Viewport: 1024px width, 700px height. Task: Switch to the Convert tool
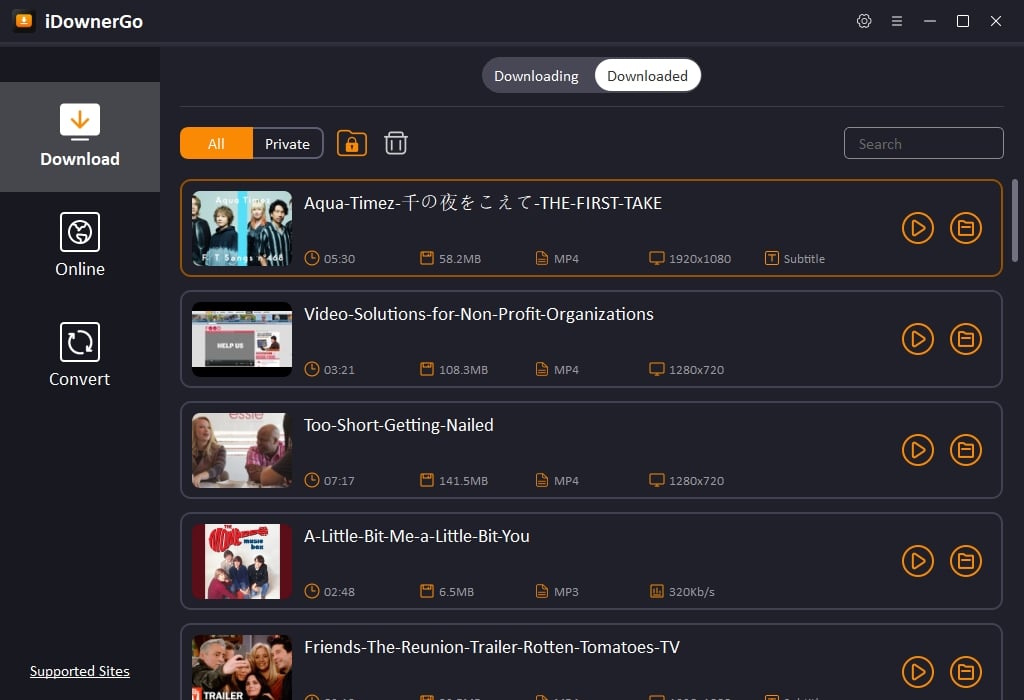point(80,355)
